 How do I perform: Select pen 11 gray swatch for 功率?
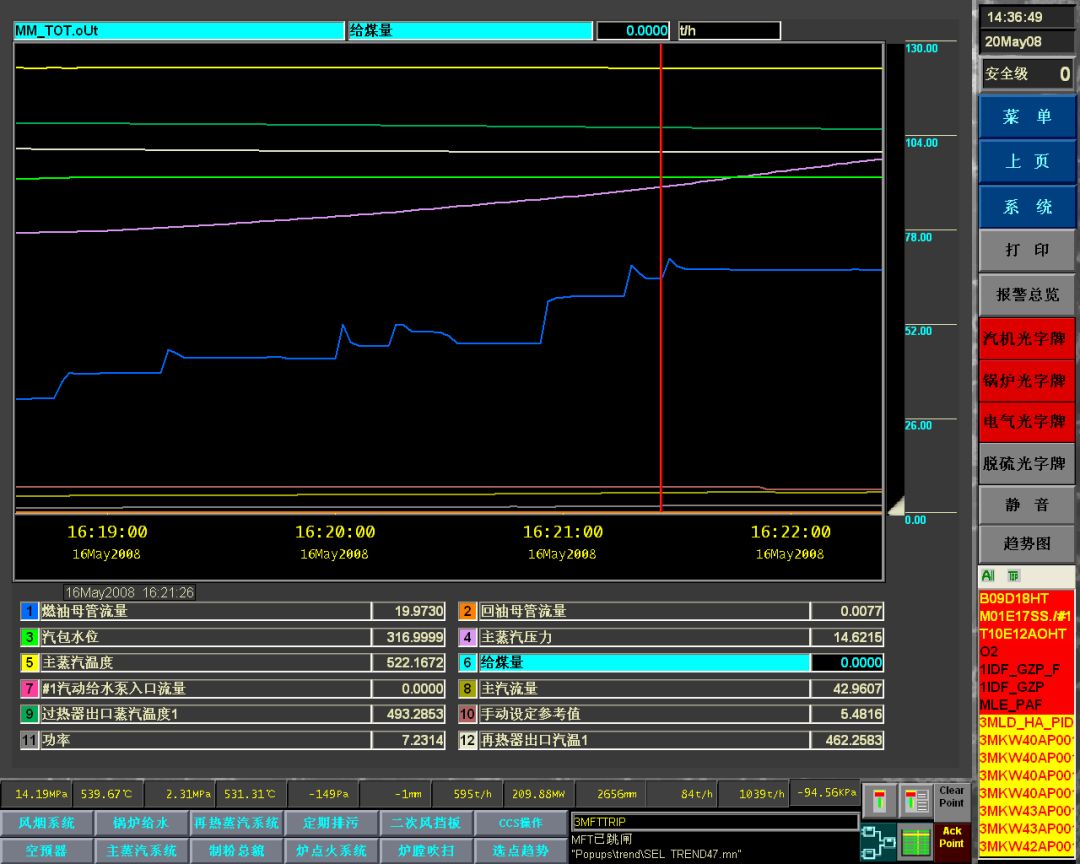29,741
